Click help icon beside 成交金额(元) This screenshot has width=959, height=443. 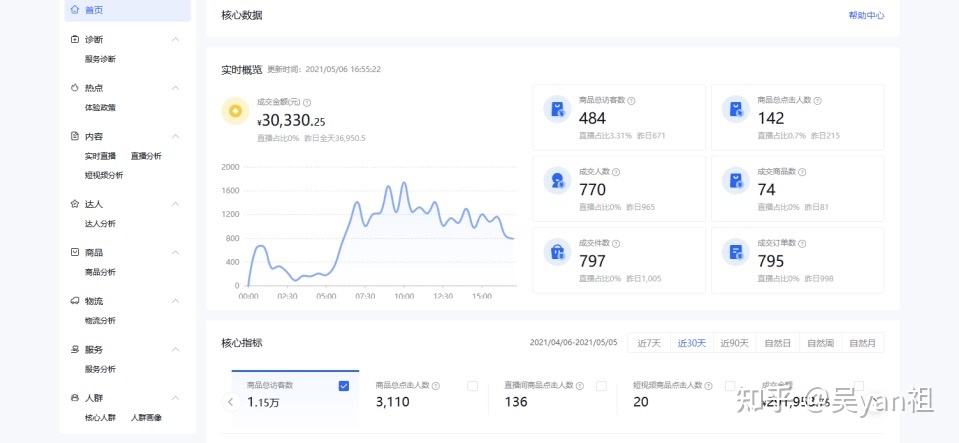click(307, 102)
